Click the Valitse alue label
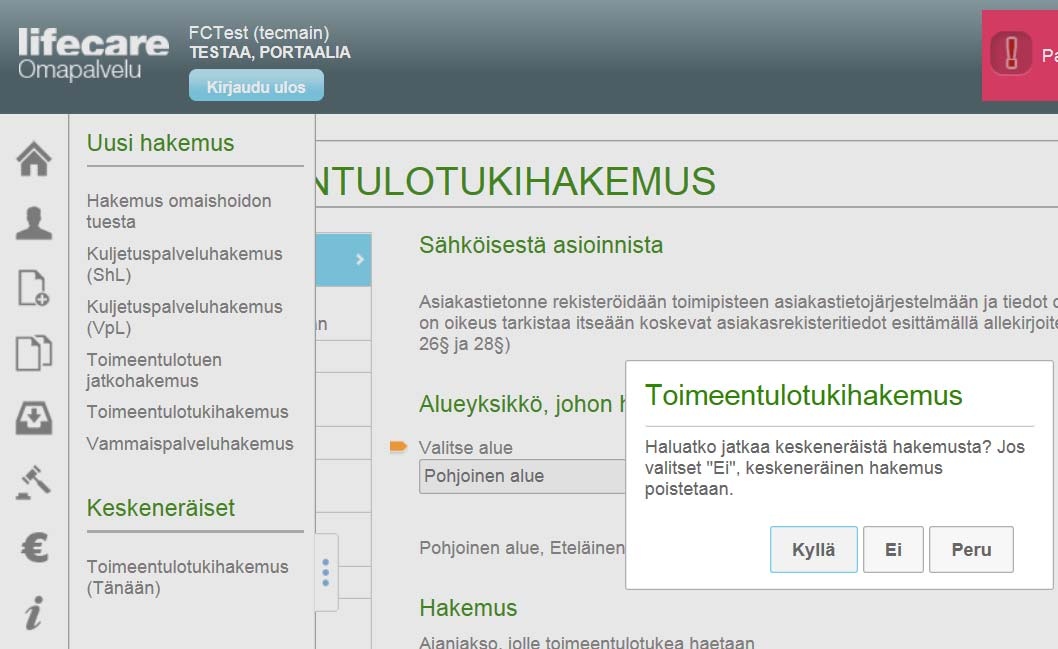 click(466, 448)
